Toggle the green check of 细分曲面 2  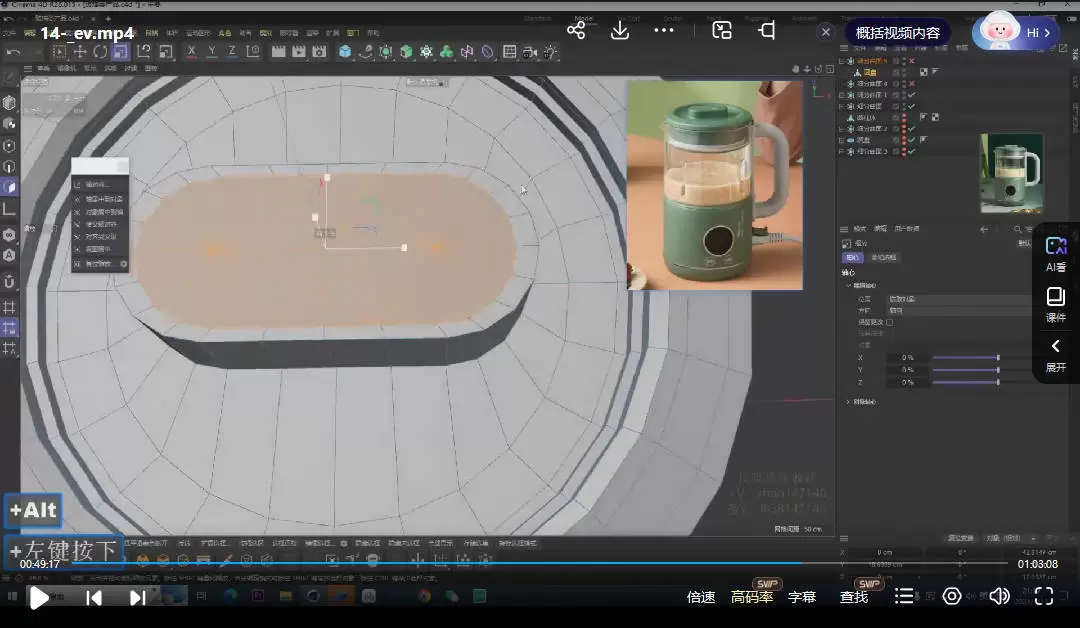tap(912, 129)
